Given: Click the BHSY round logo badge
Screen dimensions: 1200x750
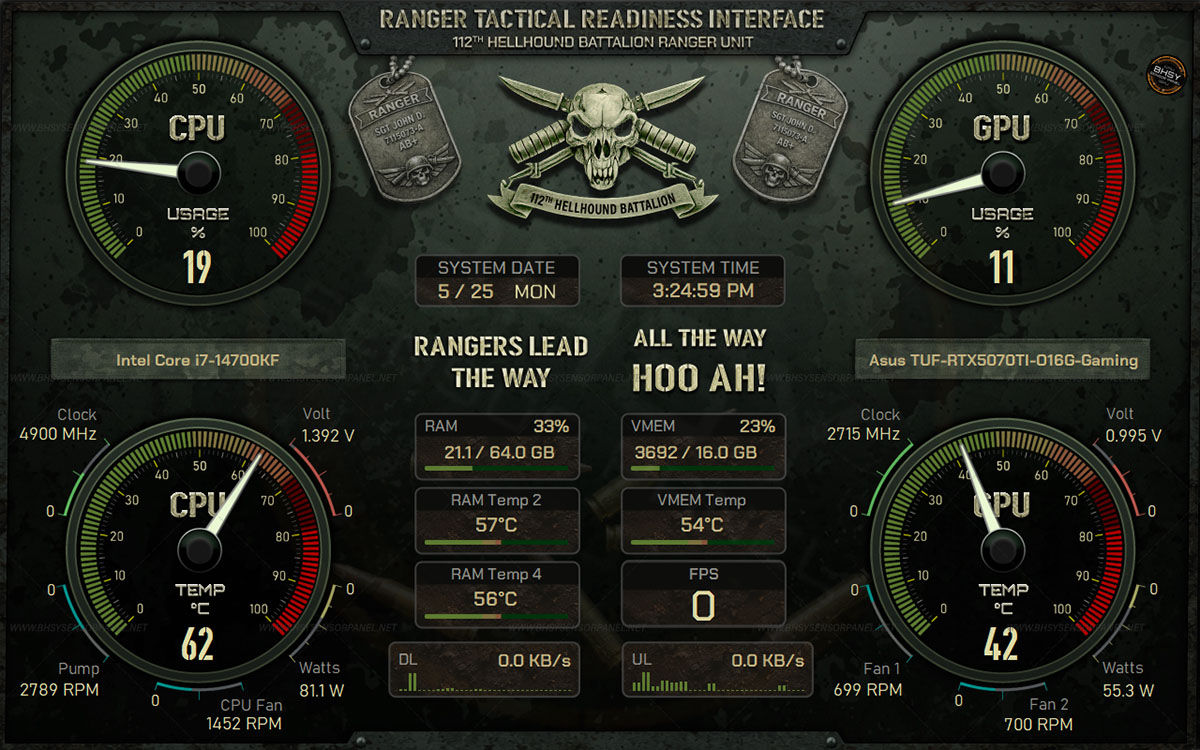Looking at the screenshot, I should [x=1165, y=78].
